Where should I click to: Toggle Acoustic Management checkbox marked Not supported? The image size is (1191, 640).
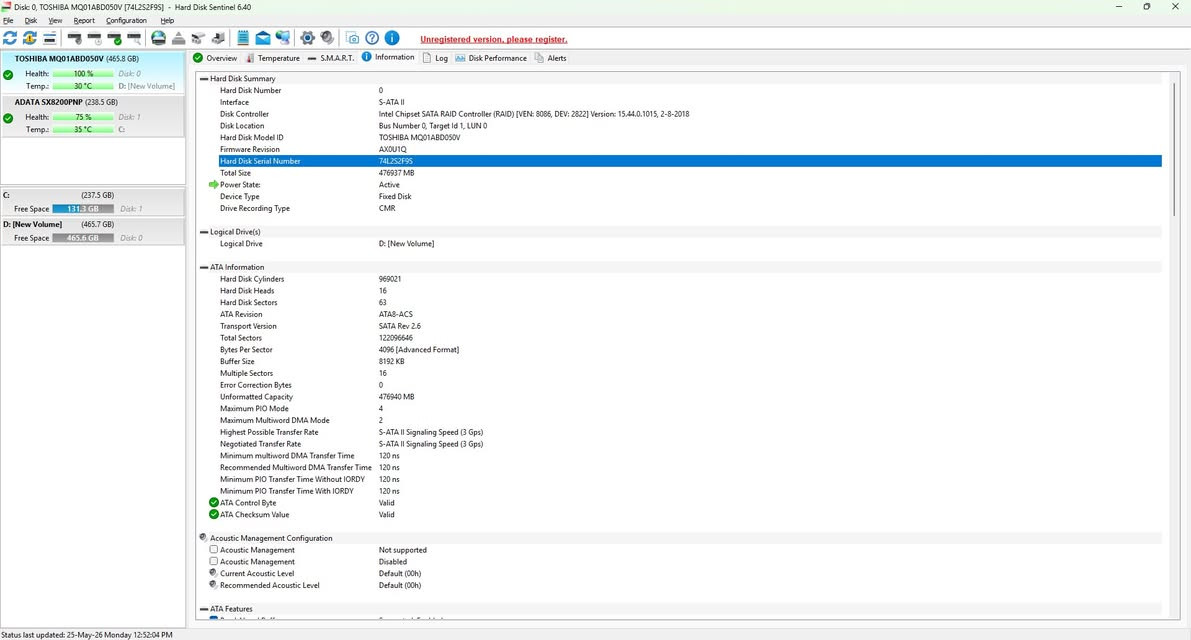(213, 550)
